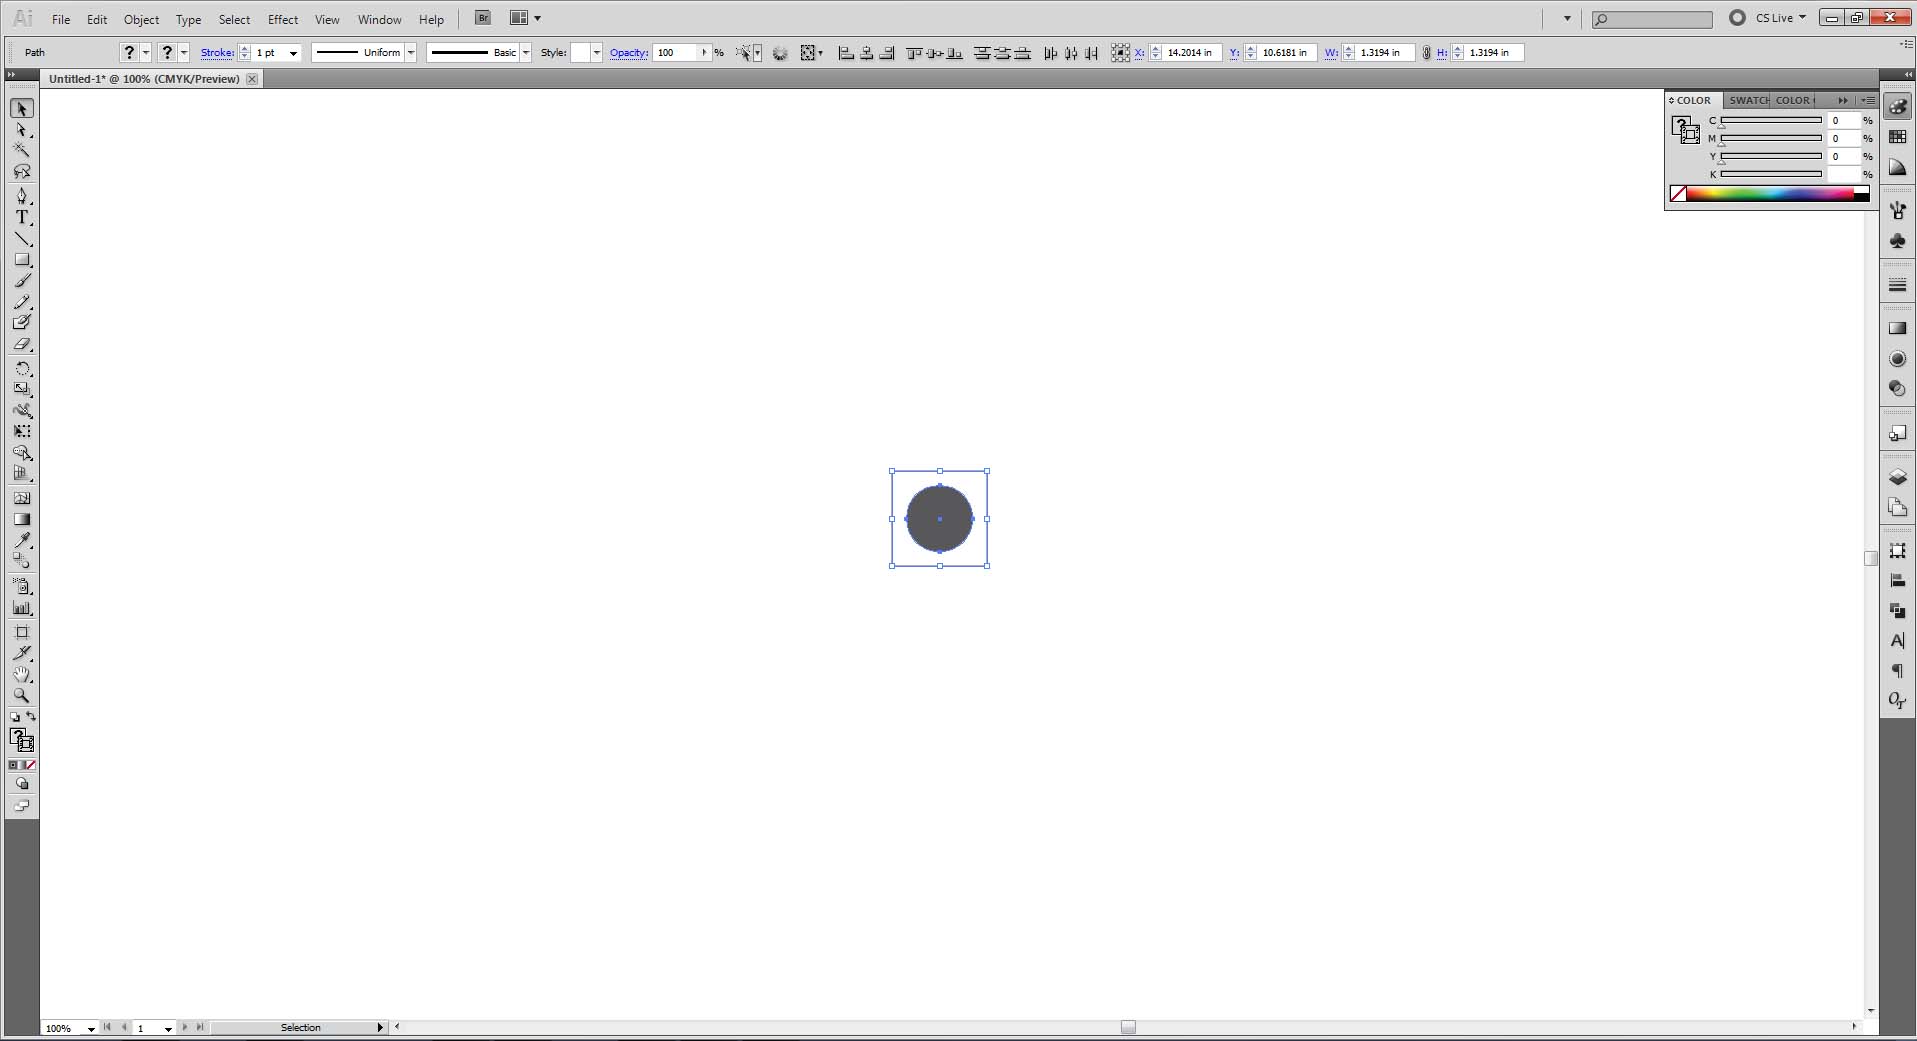Reset default fill and stroke
Screen dimensions: 1917x1041
[x=14, y=717]
